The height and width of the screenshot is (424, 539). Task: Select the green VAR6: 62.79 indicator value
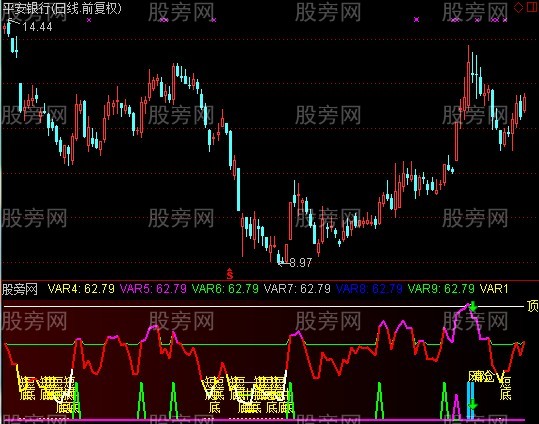[225, 289]
